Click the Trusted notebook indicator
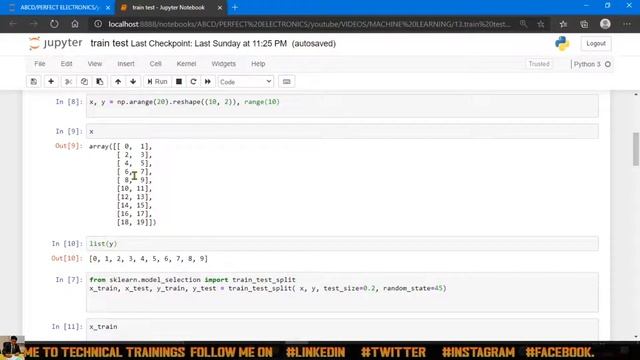This screenshot has height=360, width=640. (539, 64)
